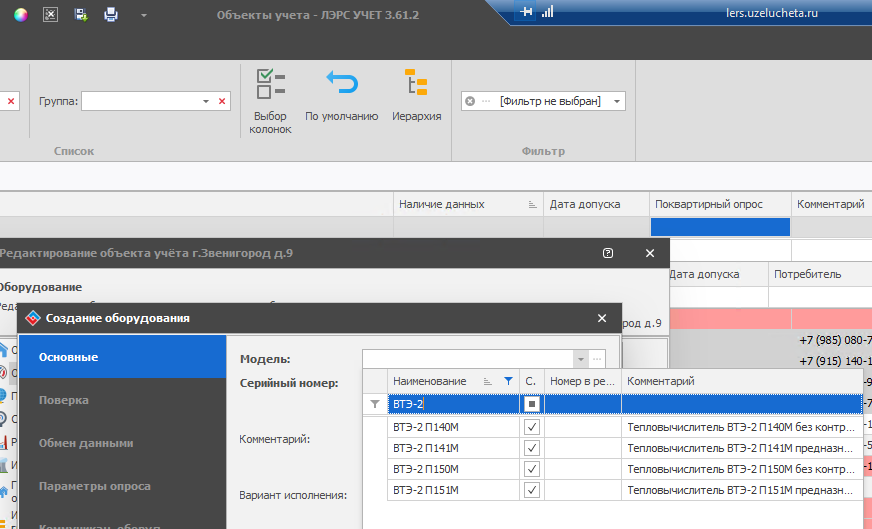Click the С. column header
Screen dimensions: 872x529
point(531,381)
